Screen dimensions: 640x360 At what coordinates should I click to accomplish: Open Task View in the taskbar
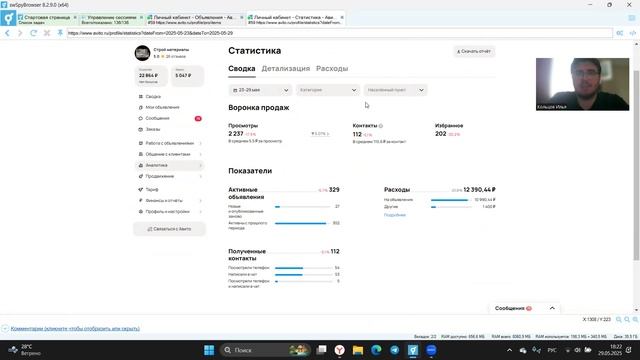(x=322, y=350)
